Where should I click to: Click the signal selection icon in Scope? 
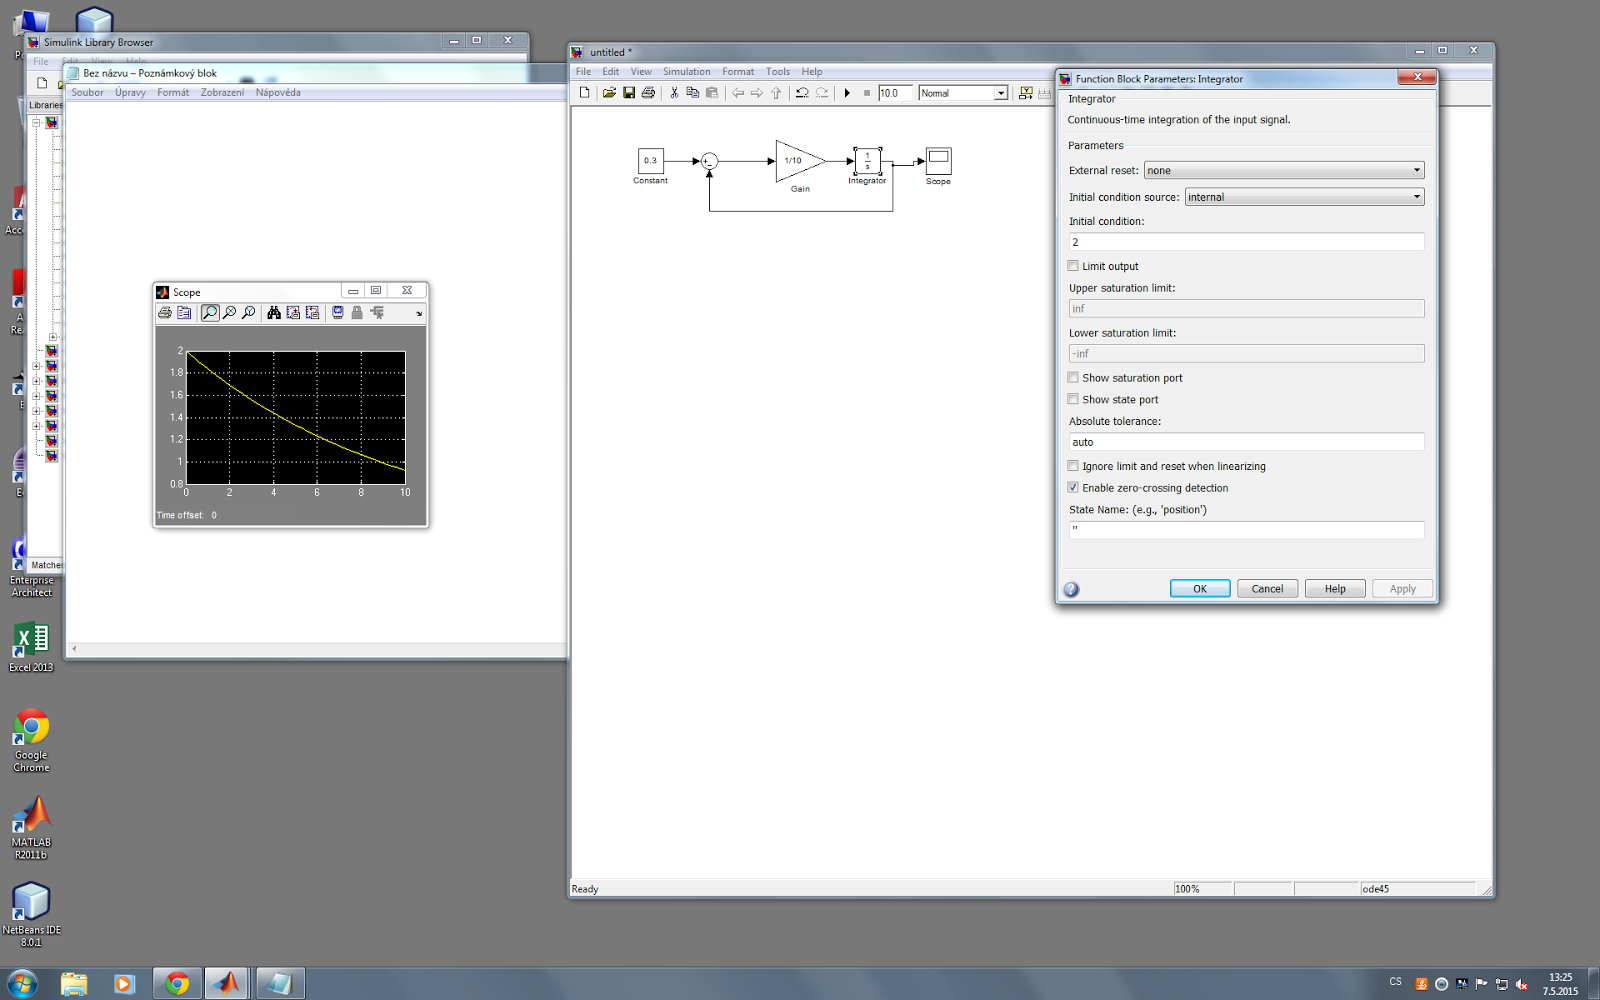pyautogui.click(x=377, y=313)
